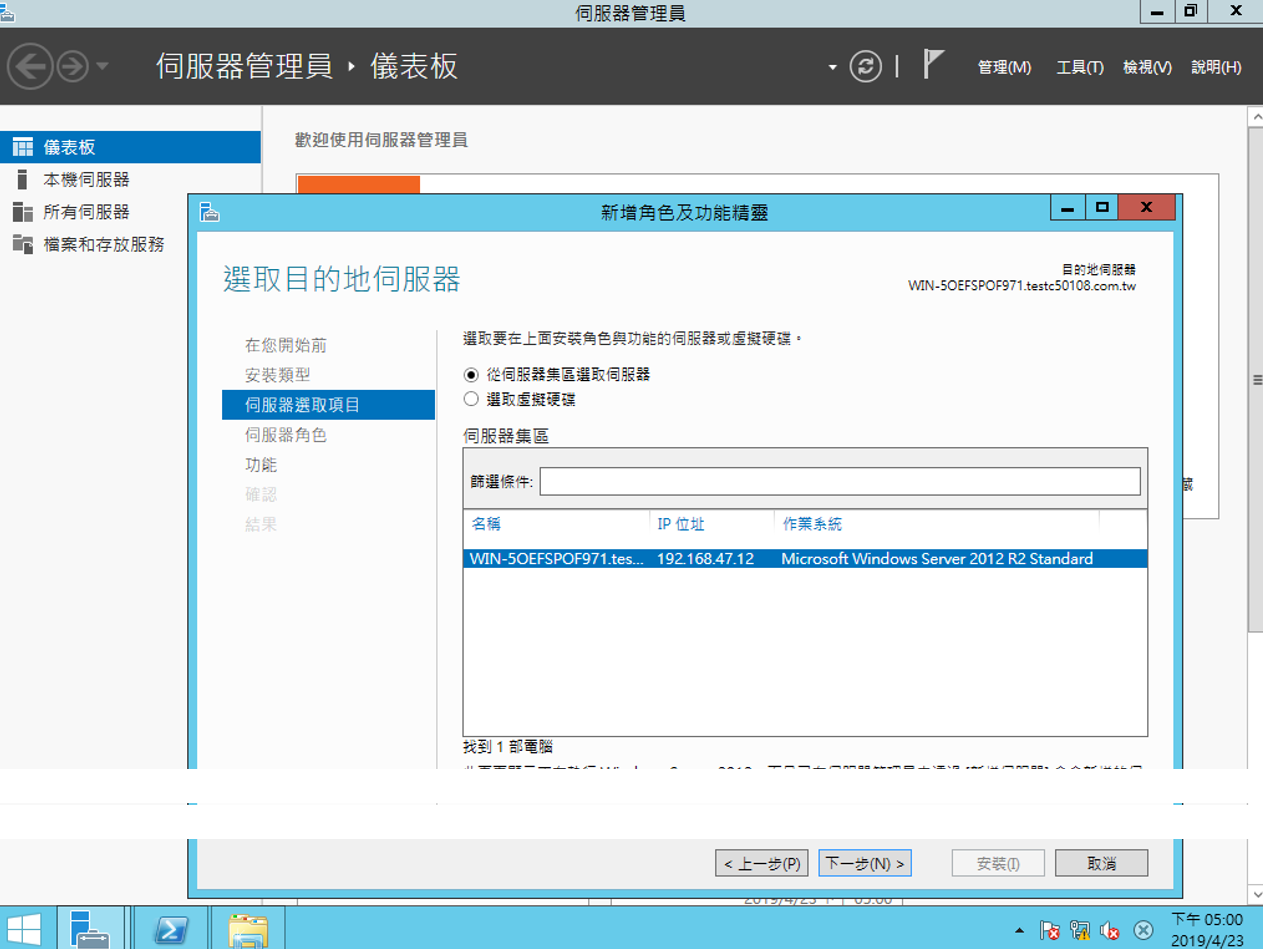The width and height of the screenshot is (1263, 949).
Task: Select 選取虛擬硬碟 radio button
Action: [472, 399]
